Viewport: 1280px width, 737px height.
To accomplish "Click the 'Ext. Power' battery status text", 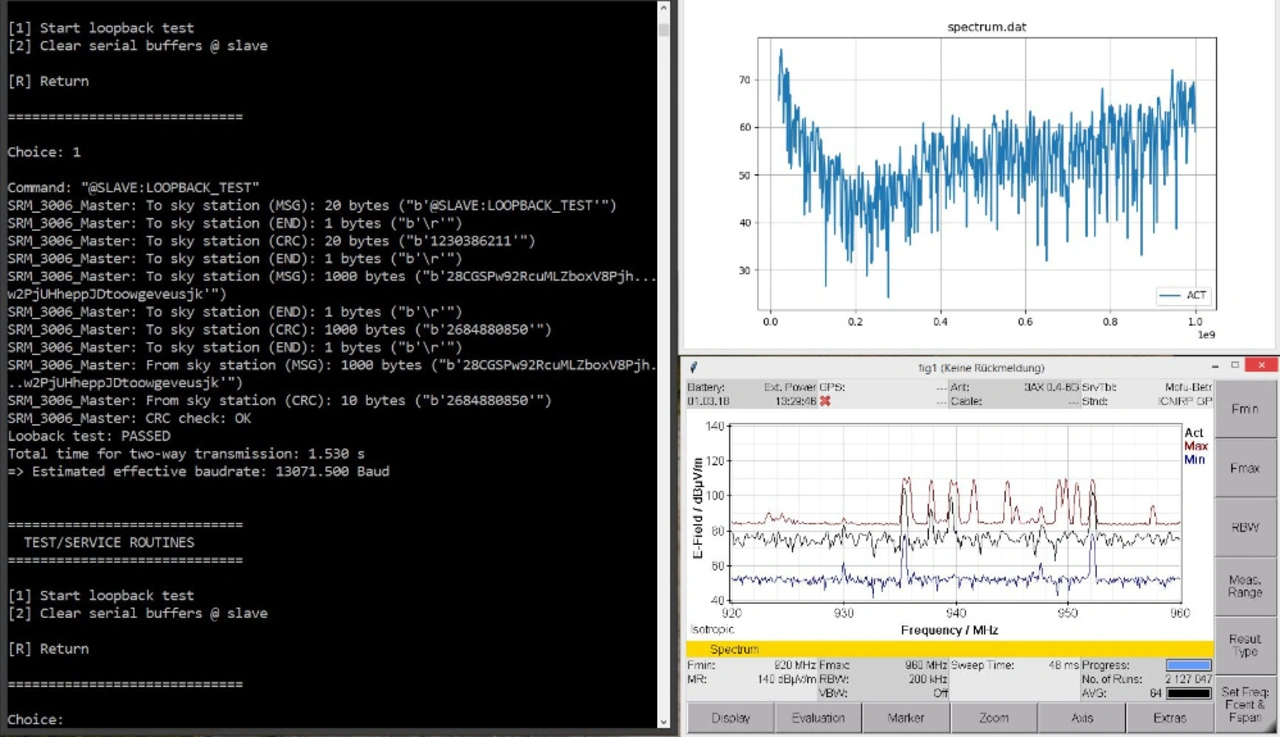I will (790, 387).
